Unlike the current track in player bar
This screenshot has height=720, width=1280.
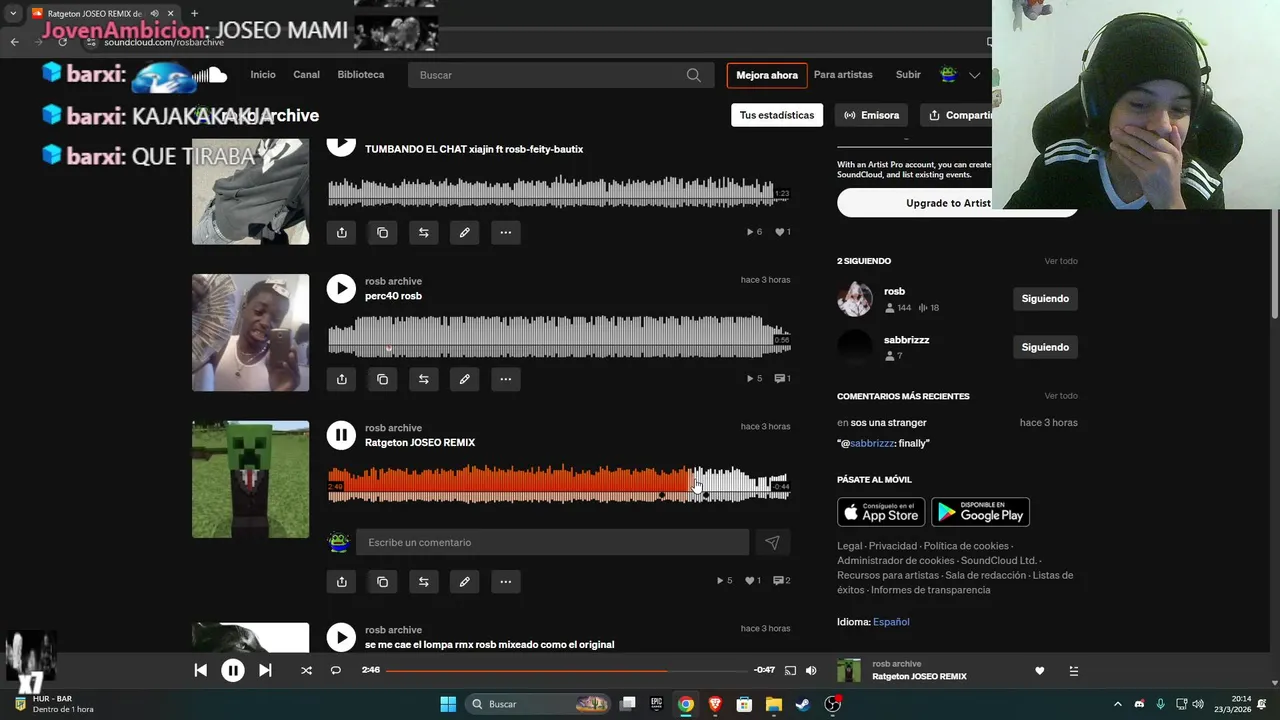click(x=1039, y=671)
